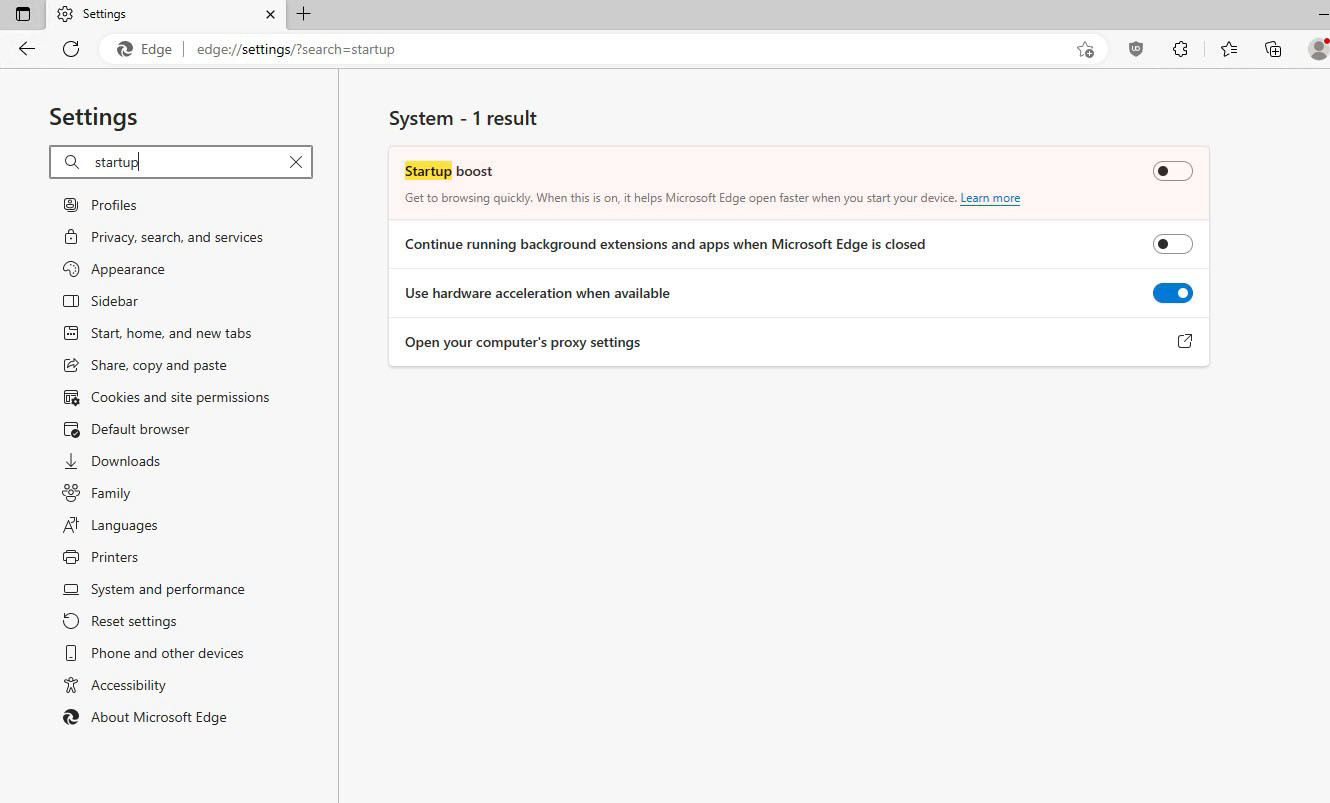Click the Start, home, new tabs icon

[71, 333]
